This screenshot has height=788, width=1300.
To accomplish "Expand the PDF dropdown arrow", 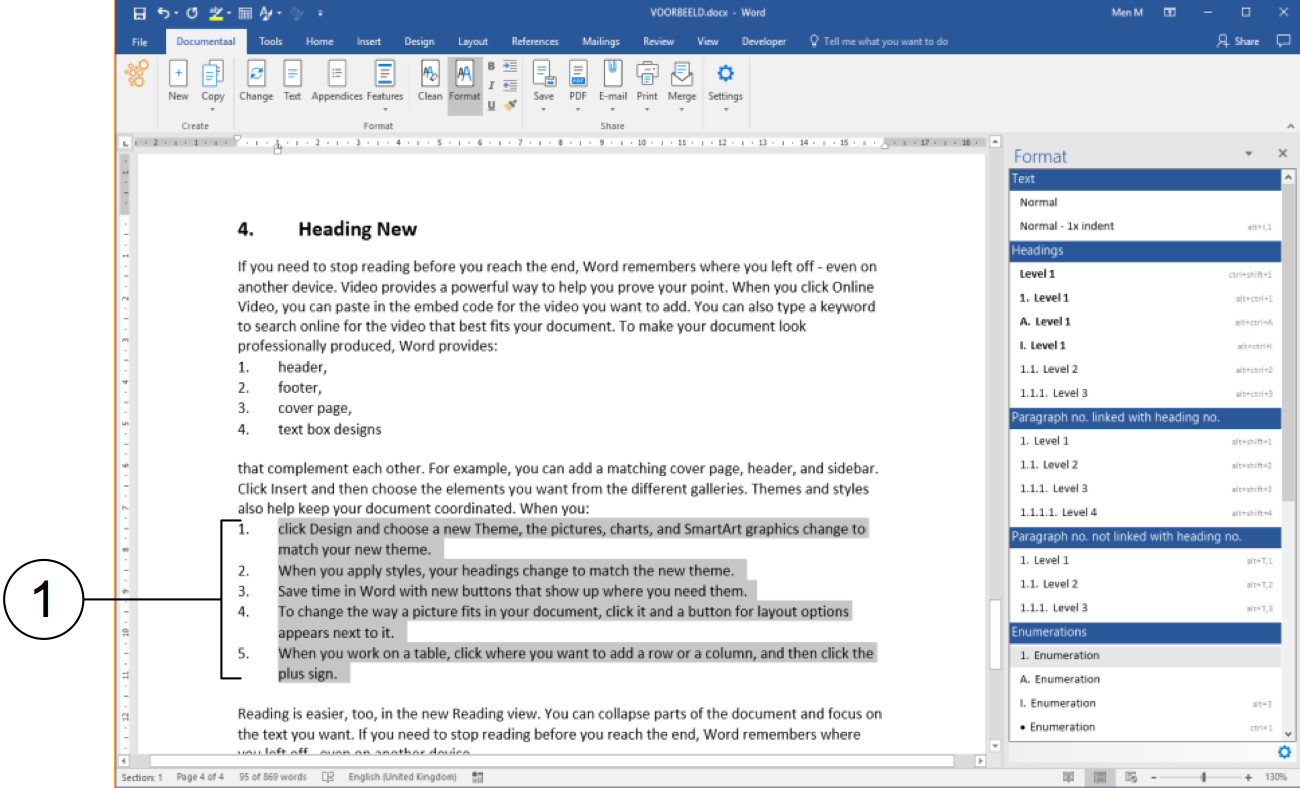I will [578, 109].
